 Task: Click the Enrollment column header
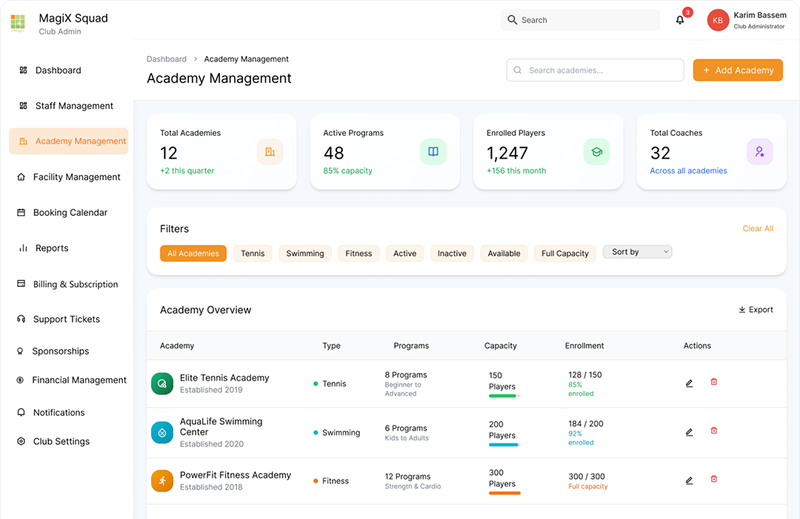point(584,346)
